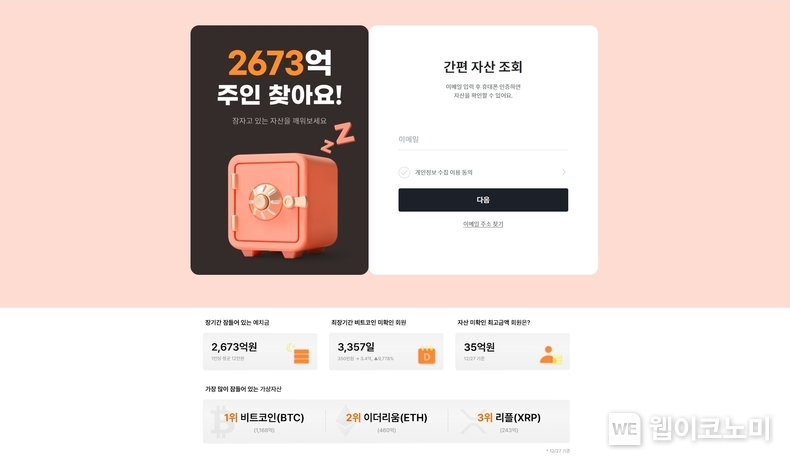Select 1위 비트코인(BTC) ranking item
The image size is (790, 464).
[264, 422]
